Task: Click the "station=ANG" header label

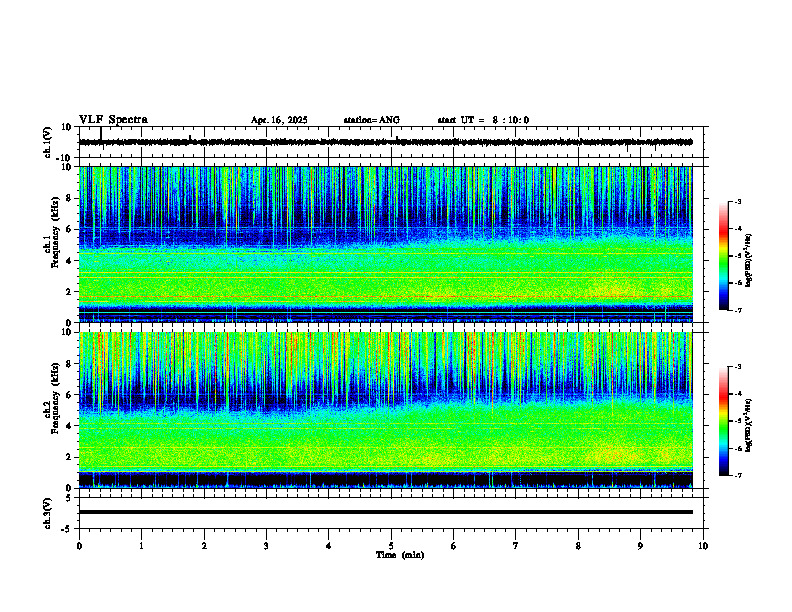Action: point(372,120)
